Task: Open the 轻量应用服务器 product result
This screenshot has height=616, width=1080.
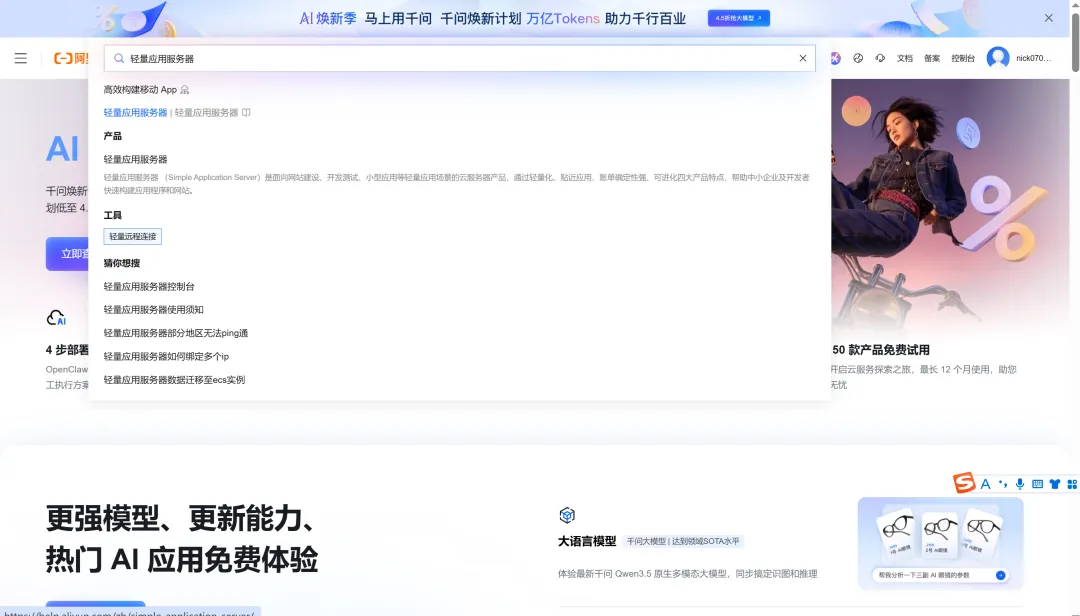Action: [x=135, y=159]
